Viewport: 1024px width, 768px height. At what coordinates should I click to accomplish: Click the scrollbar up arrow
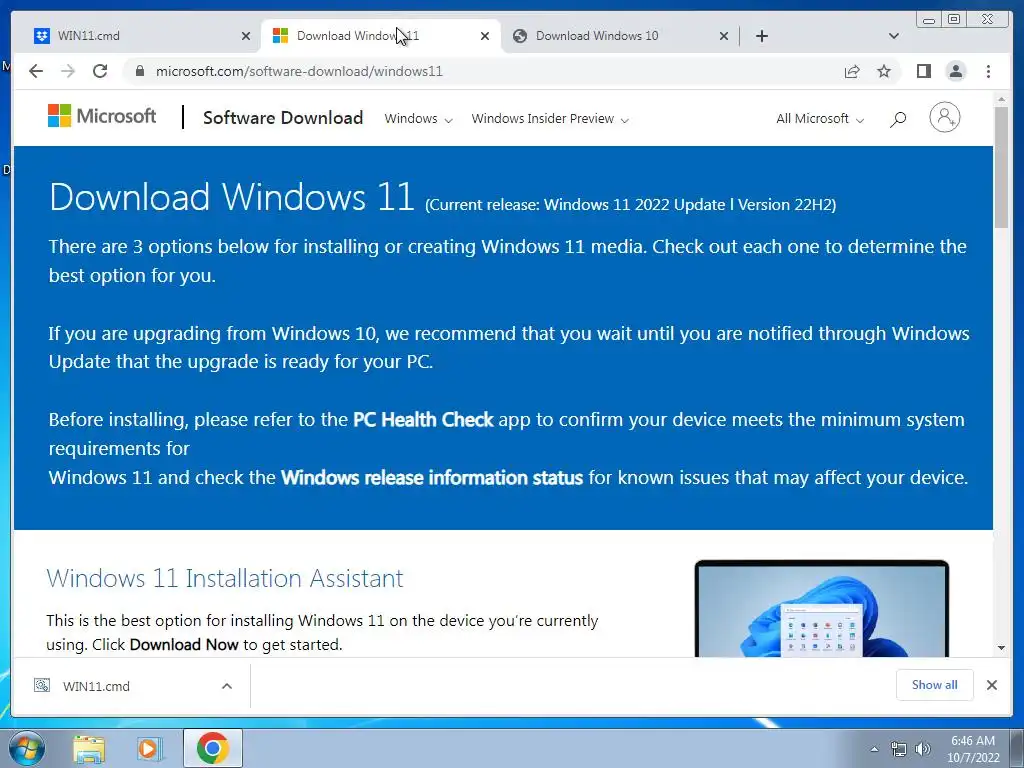(1000, 99)
